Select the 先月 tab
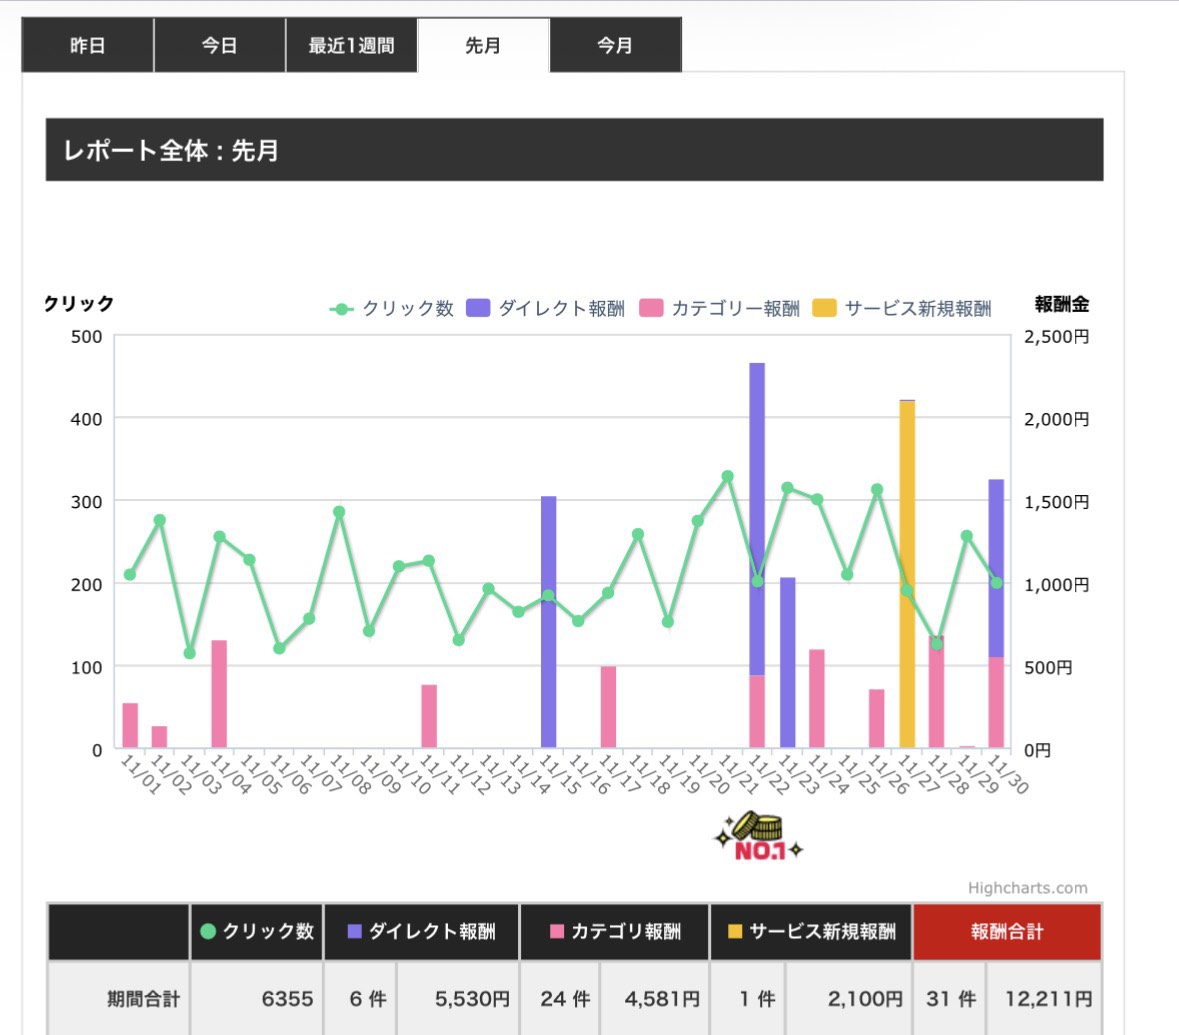Screen dimensions: 1179x1035 pos(483,45)
